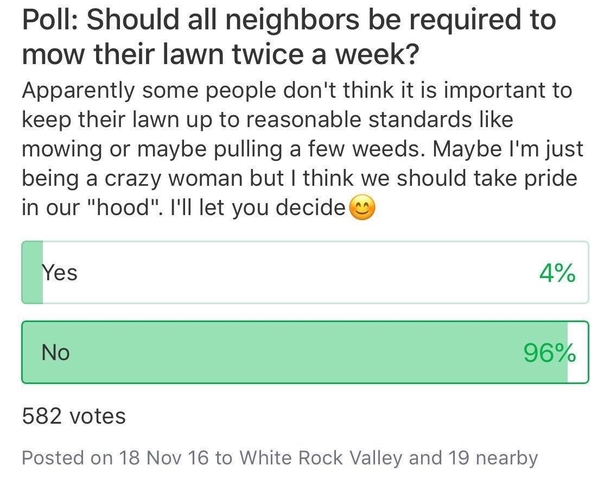610x478 pixels.
Task: Click "White Rock Valley" in the posted line
Action: (321, 457)
